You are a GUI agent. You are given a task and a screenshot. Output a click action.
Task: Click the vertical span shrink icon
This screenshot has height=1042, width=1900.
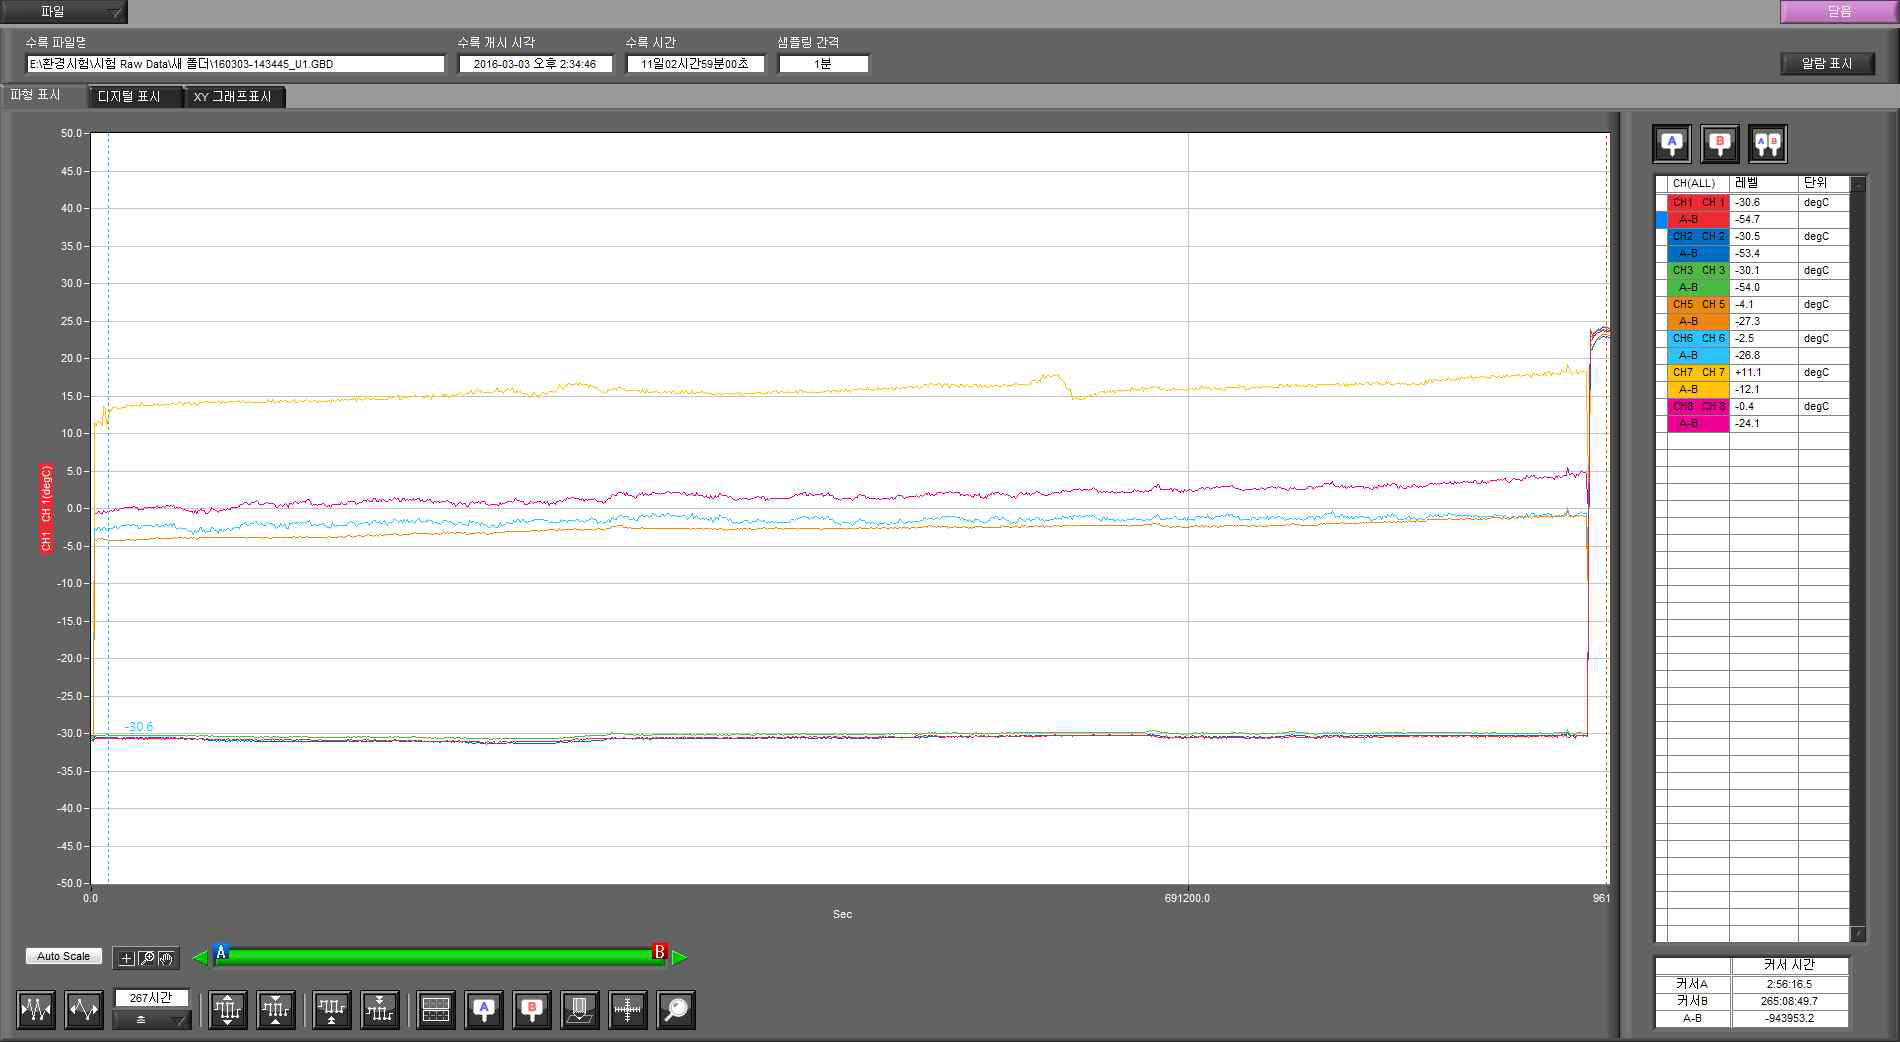[276, 1010]
